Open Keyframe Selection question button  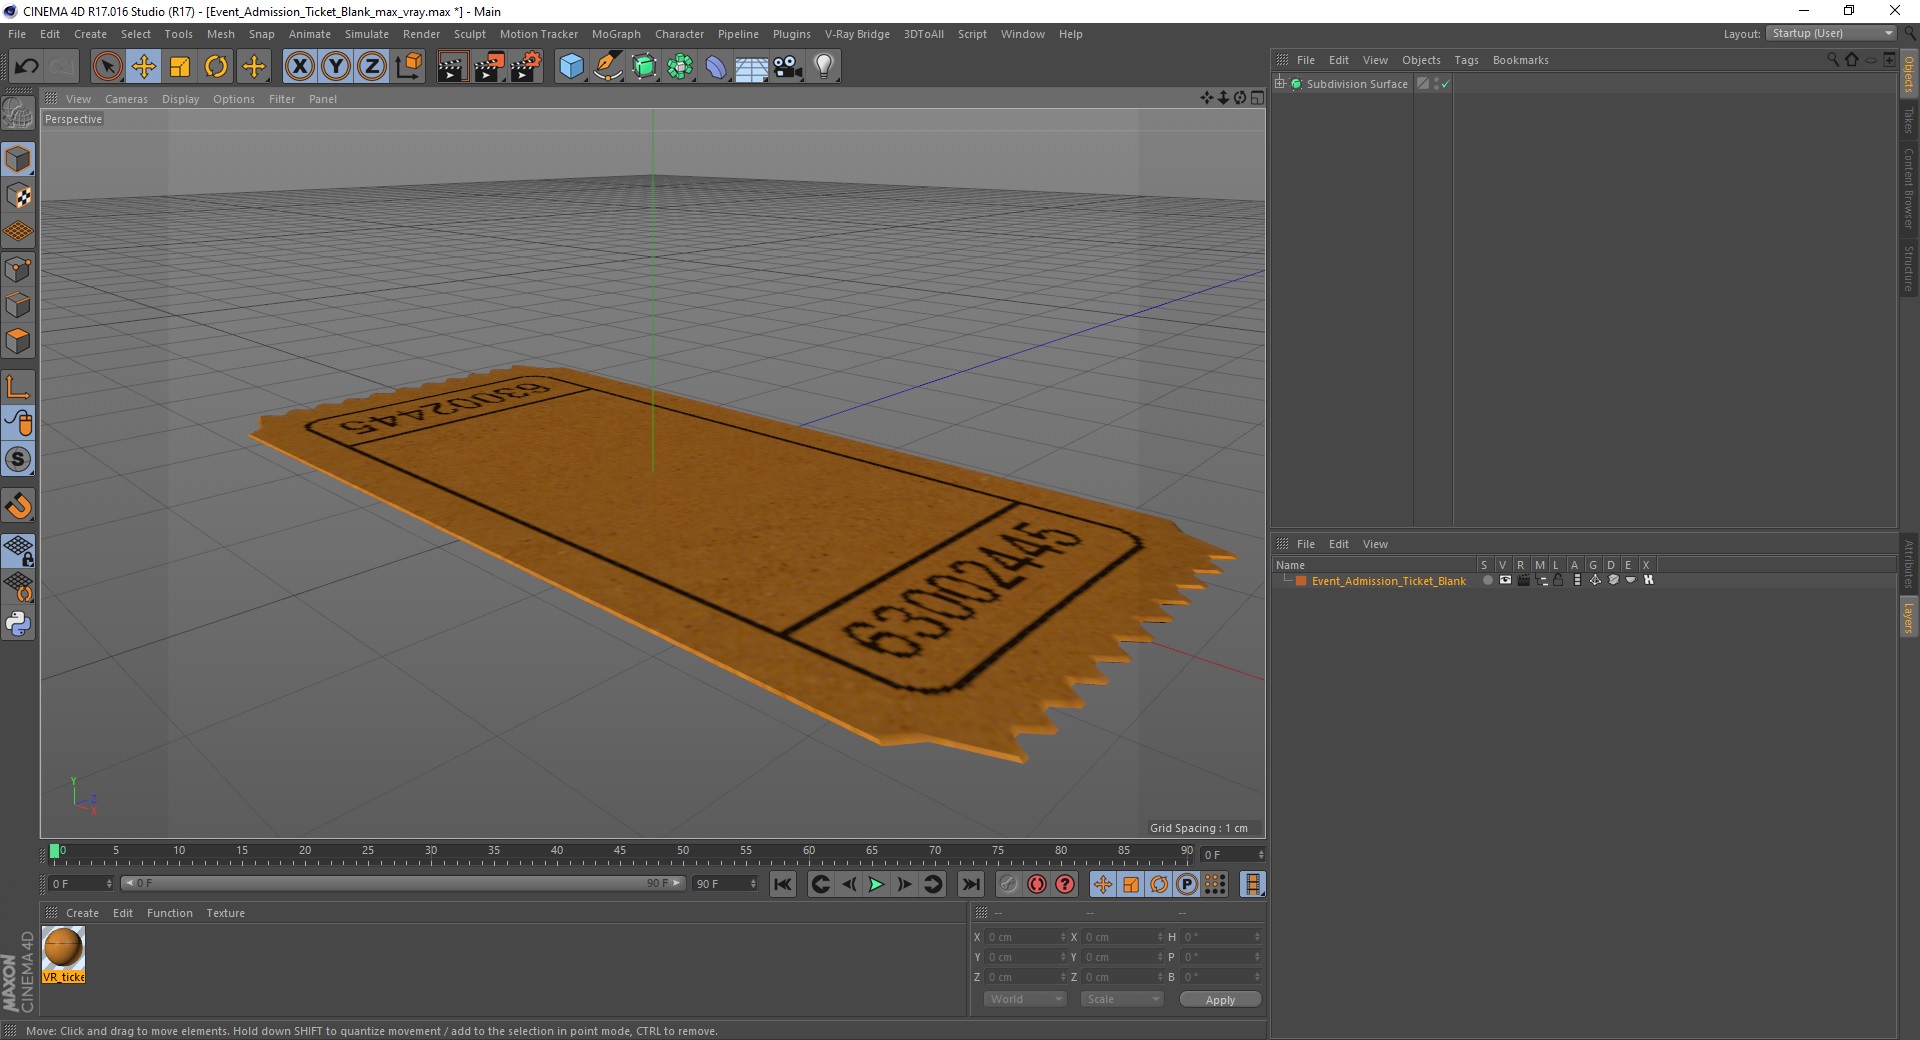click(x=1065, y=884)
